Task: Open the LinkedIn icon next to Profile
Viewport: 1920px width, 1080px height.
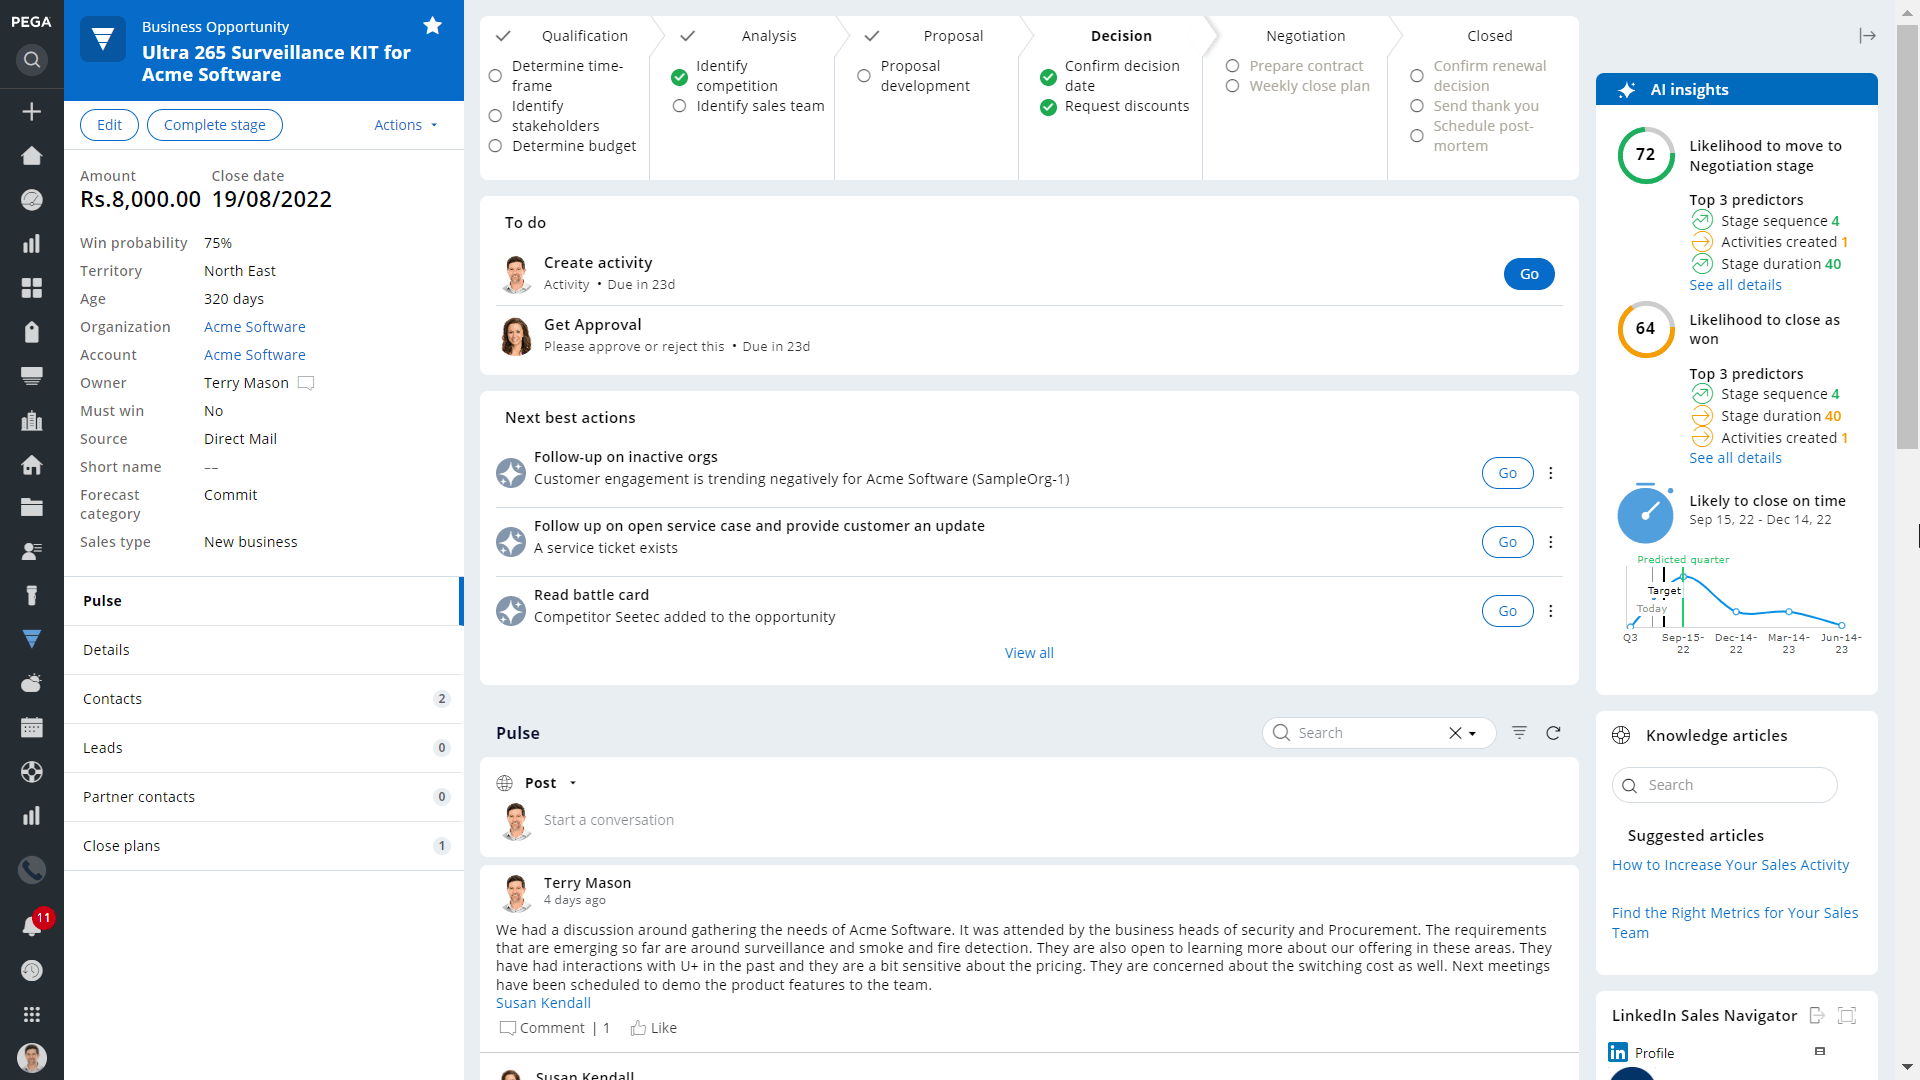Action: (1619, 1052)
